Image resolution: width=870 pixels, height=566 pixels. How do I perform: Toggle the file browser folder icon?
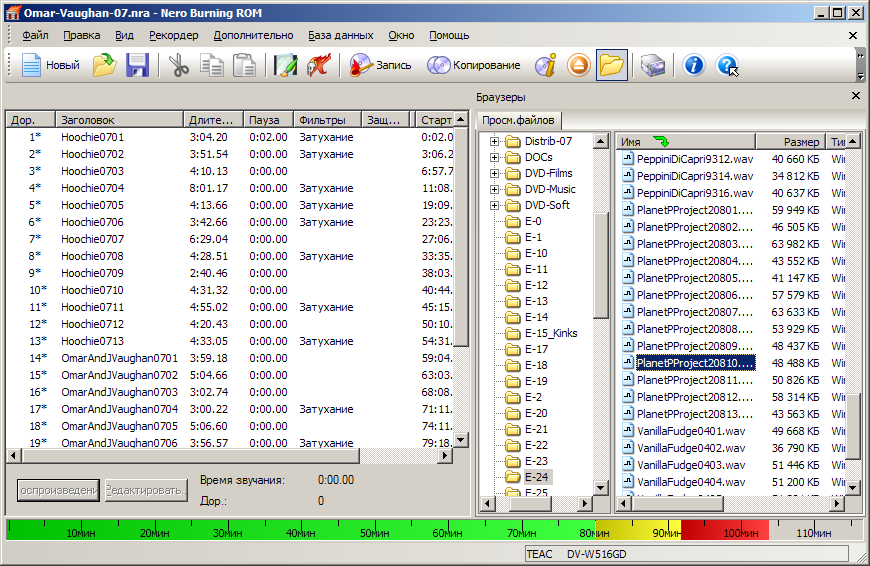[611, 65]
